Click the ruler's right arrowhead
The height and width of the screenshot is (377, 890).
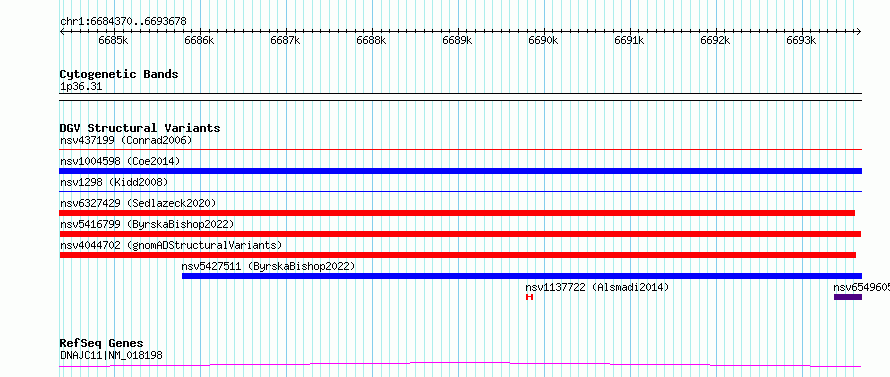pos(859,31)
